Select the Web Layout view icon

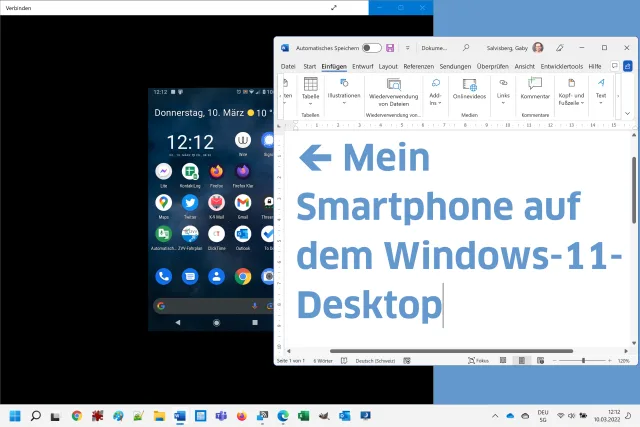click(540, 360)
